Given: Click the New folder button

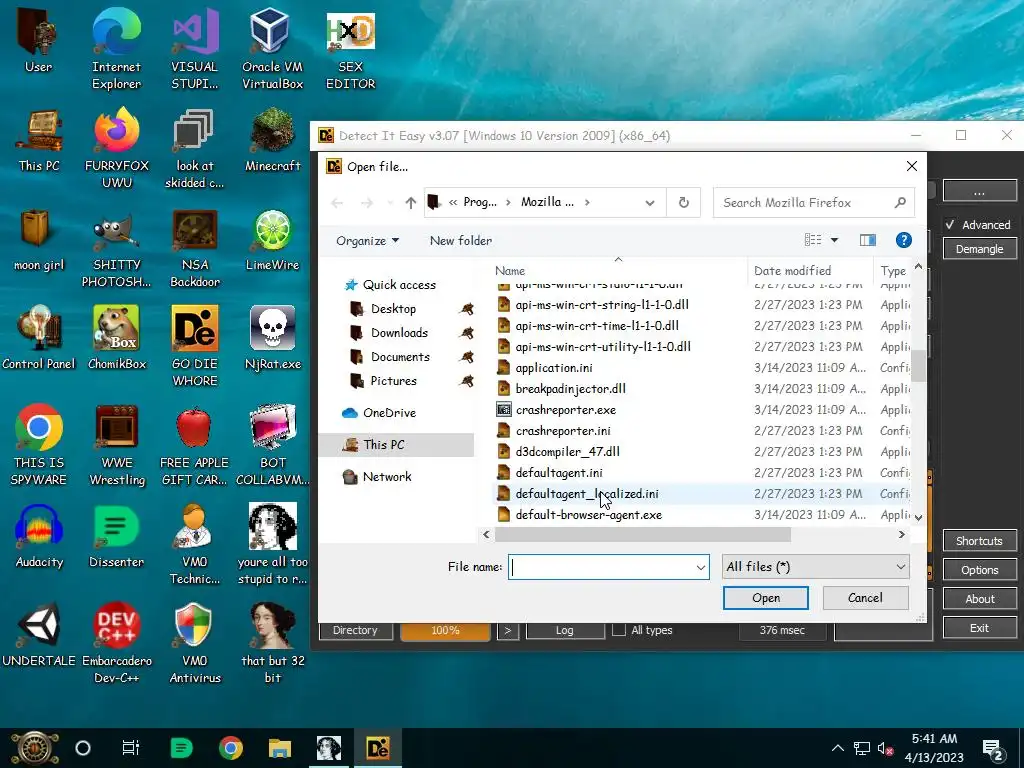Looking at the screenshot, I should pos(461,240).
